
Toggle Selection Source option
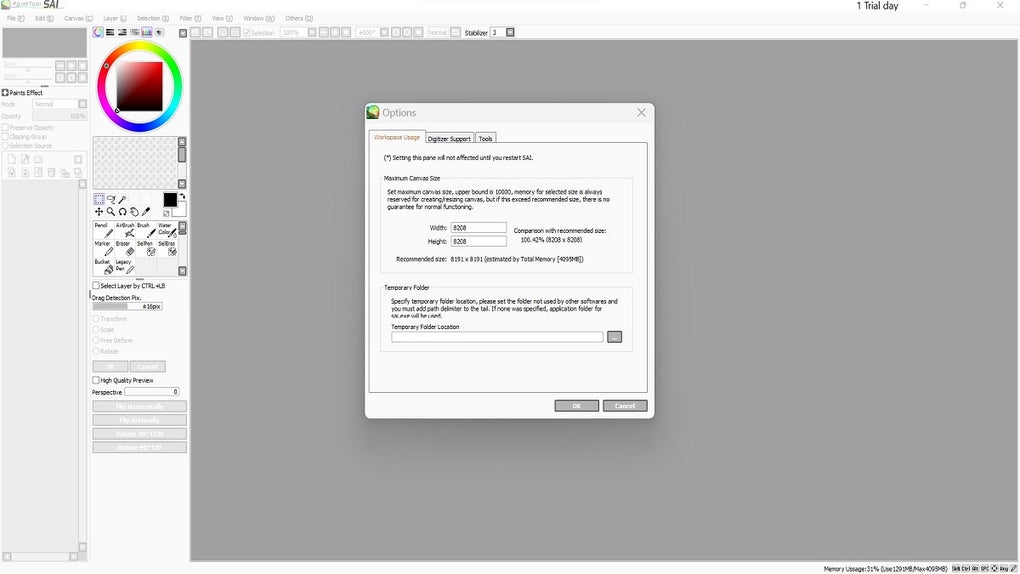[x=5, y=146]
